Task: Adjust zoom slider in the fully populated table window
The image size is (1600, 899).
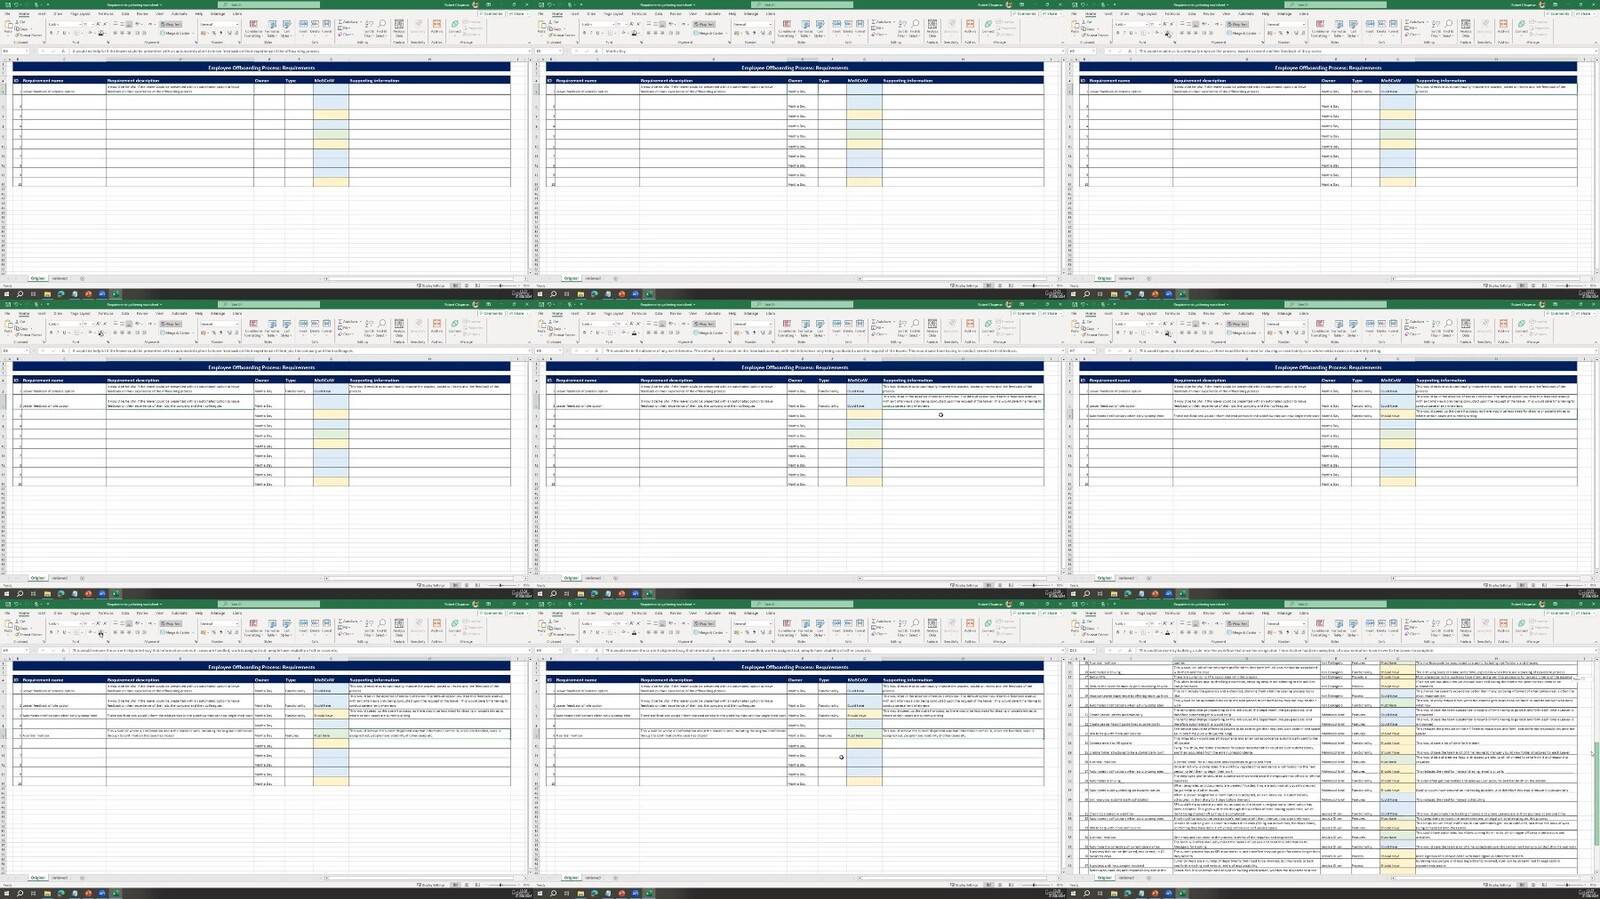Action: pyautogui.click(x=1567, y=885)
